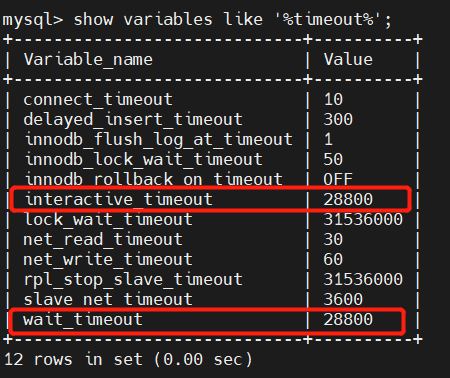This screenshot has width=450, height=378.
Task: Click the highlighted wait_timeout variable
Action: click(x=83, y=319)
